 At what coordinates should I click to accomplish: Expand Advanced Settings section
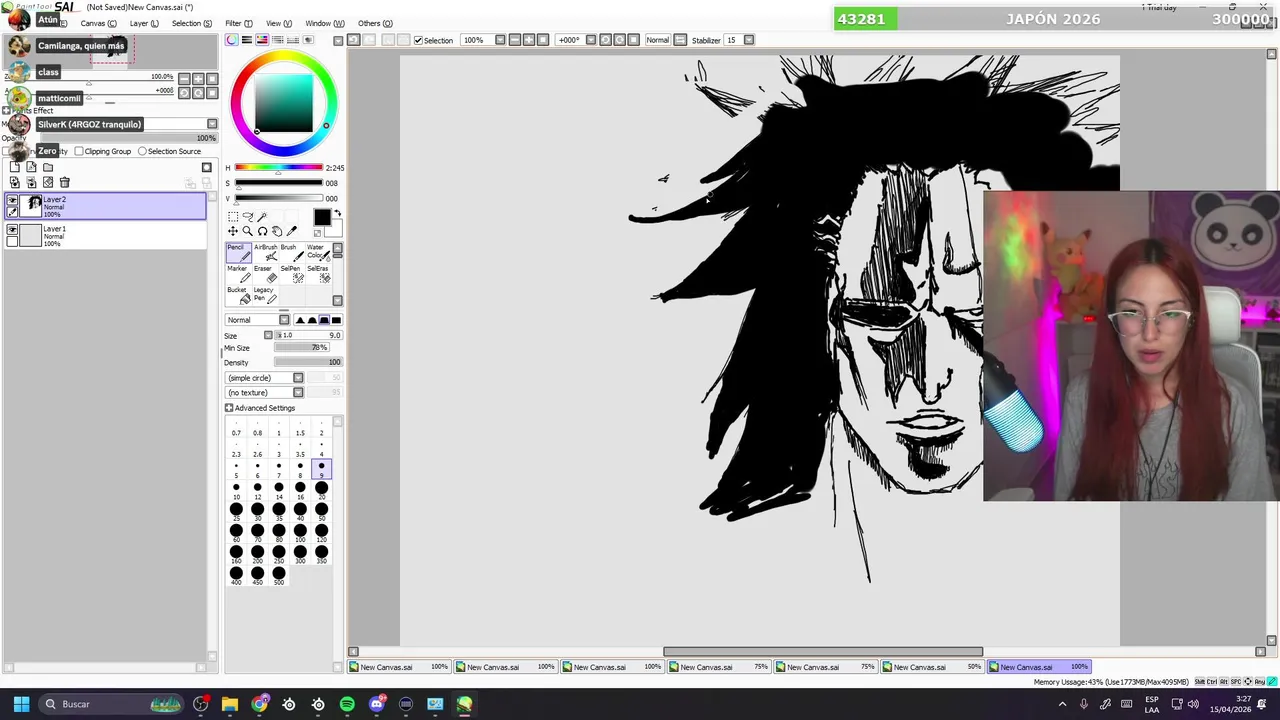click(x=229, y=408)
